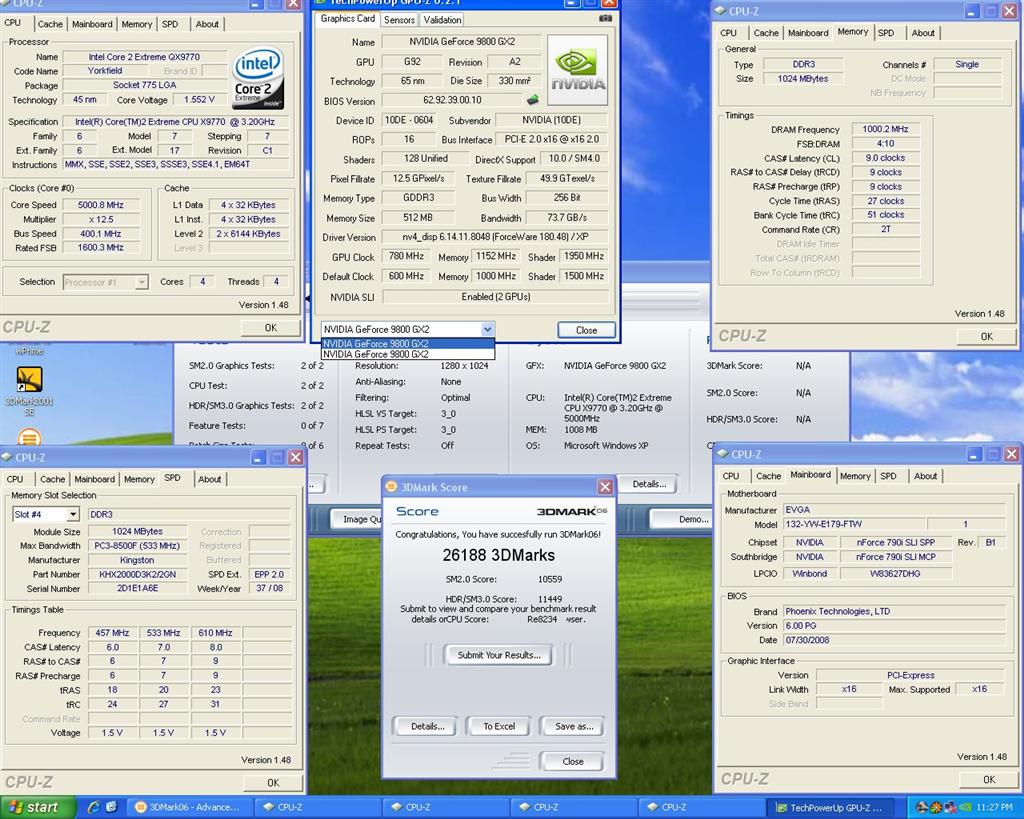Click the Part Number KHX2000D3K2/2GN field
The height and width of the screenshot is (819, 1024).
coord(138,574)
